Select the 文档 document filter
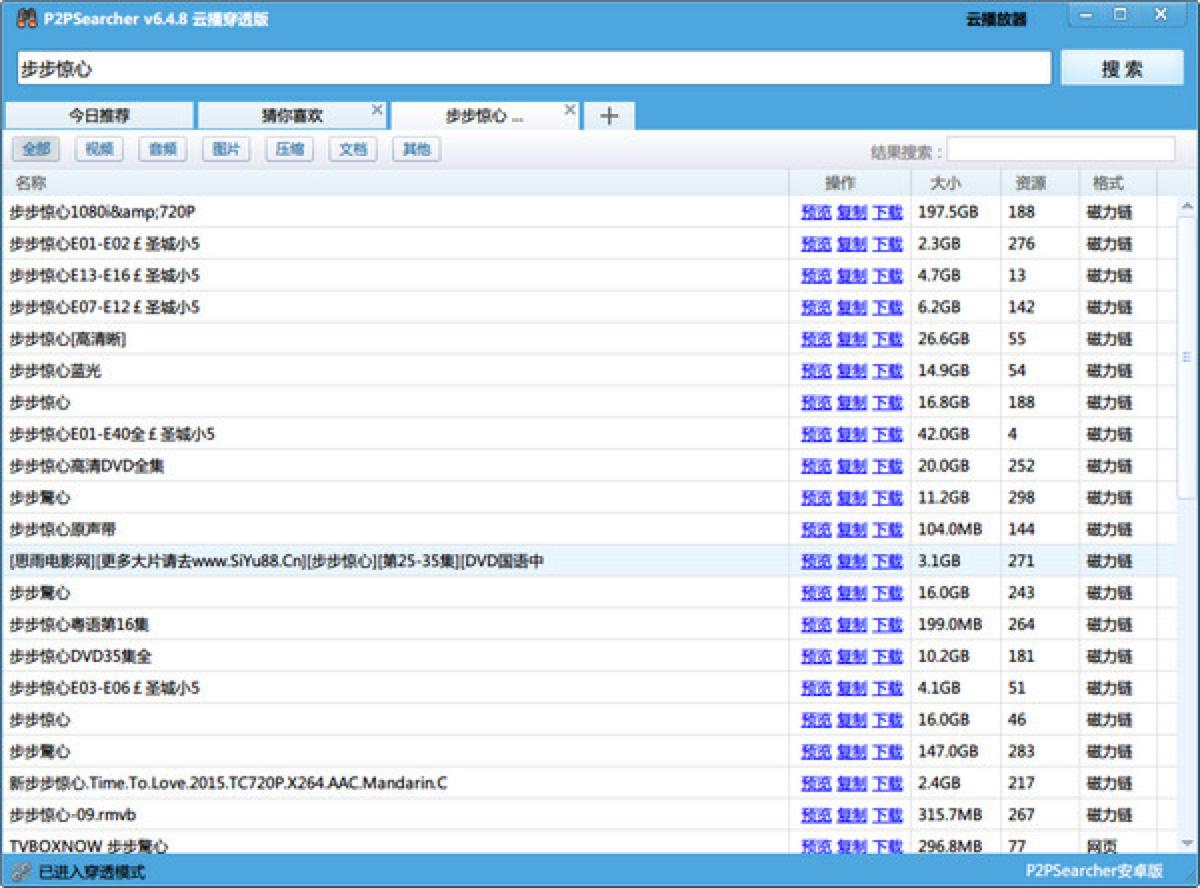 [351, 149]
